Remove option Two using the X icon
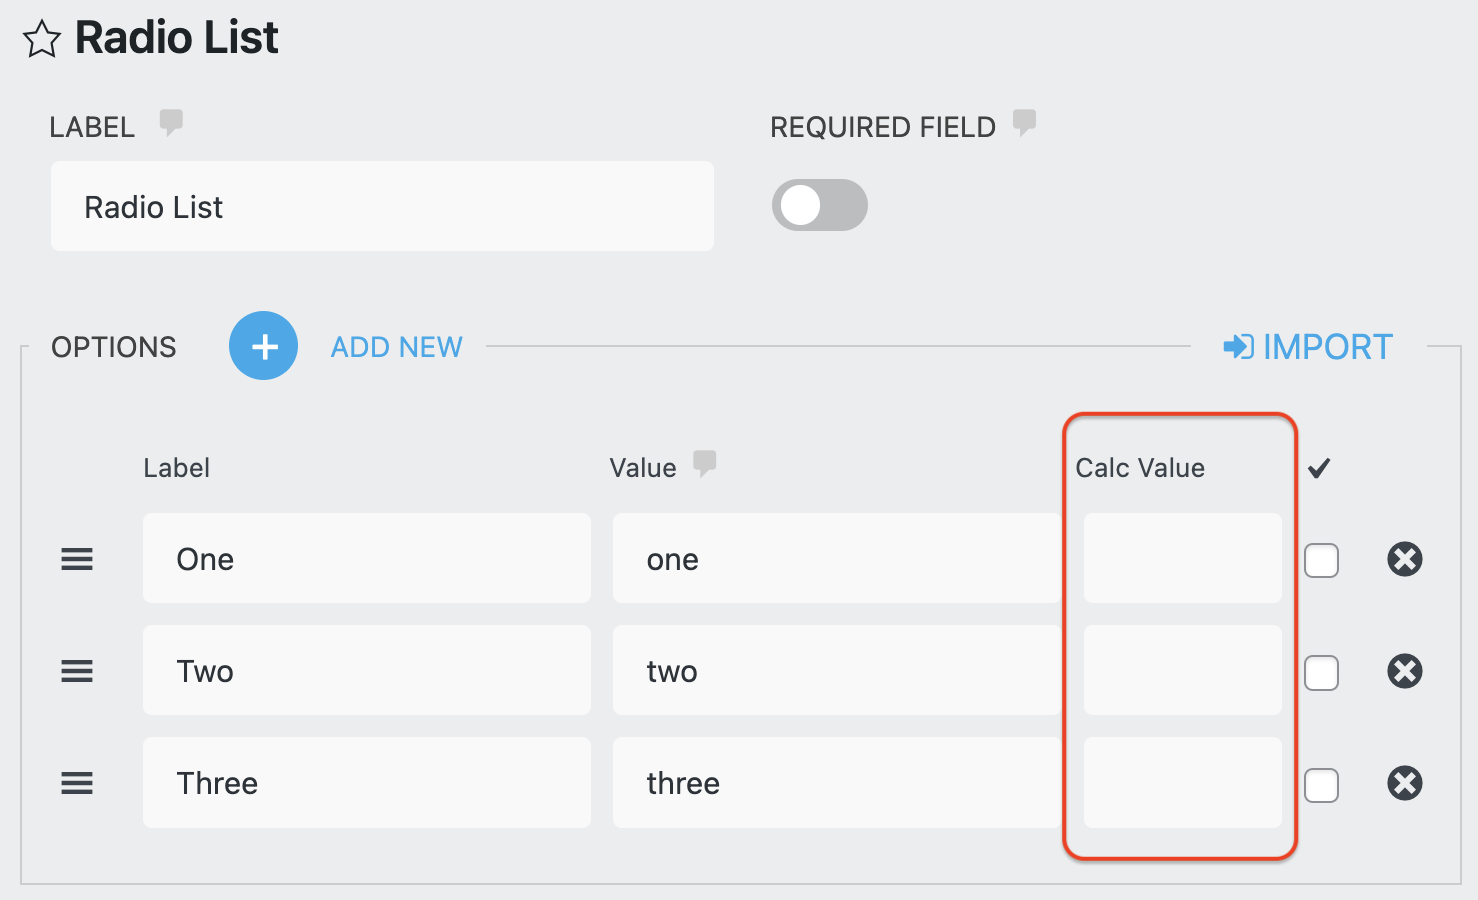1478x900 pixels. click(x=1404, y=671)
